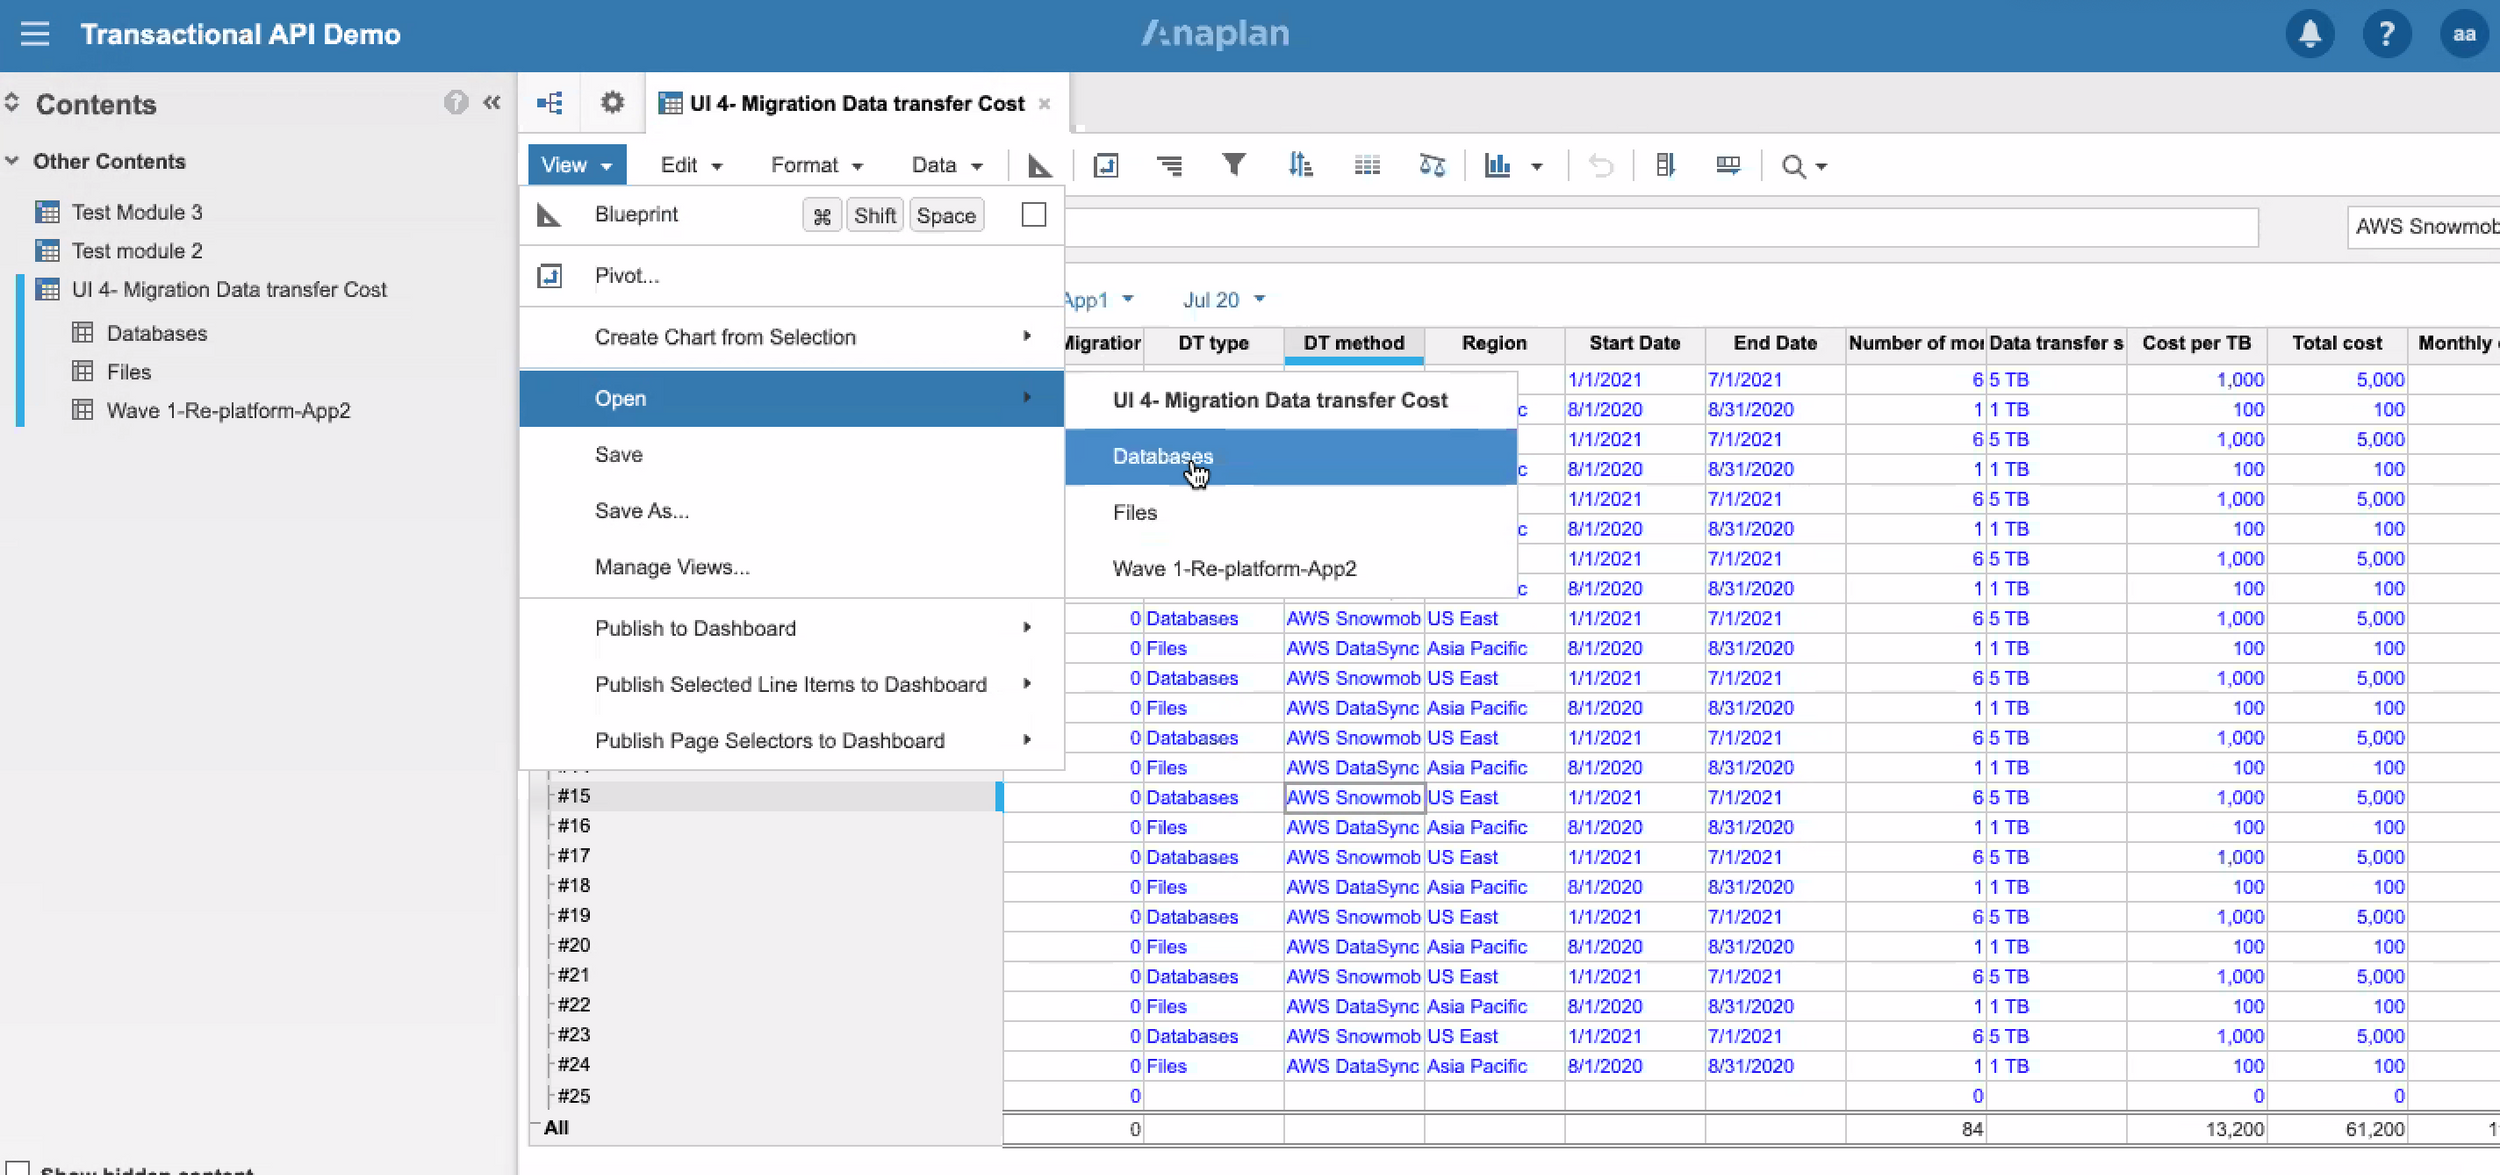
Task: Open the Format menu
Action: pyautogui.click(x=813, y=164)
